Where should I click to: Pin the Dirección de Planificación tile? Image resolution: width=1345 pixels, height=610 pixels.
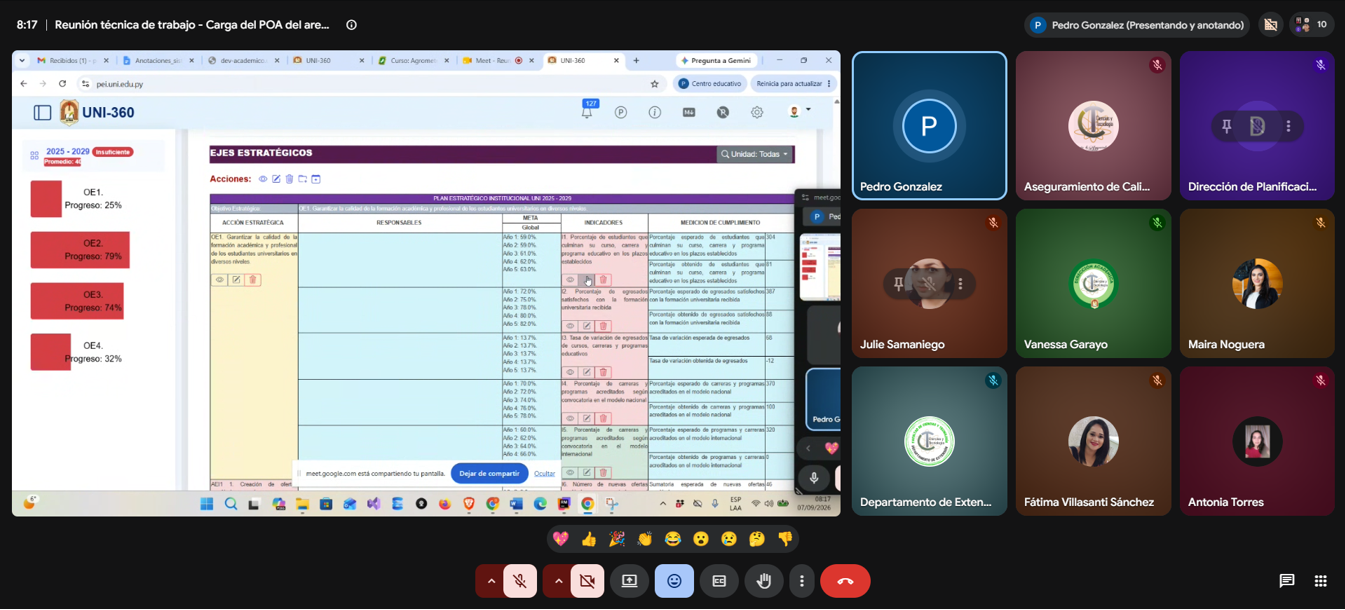coord(1226,126)
